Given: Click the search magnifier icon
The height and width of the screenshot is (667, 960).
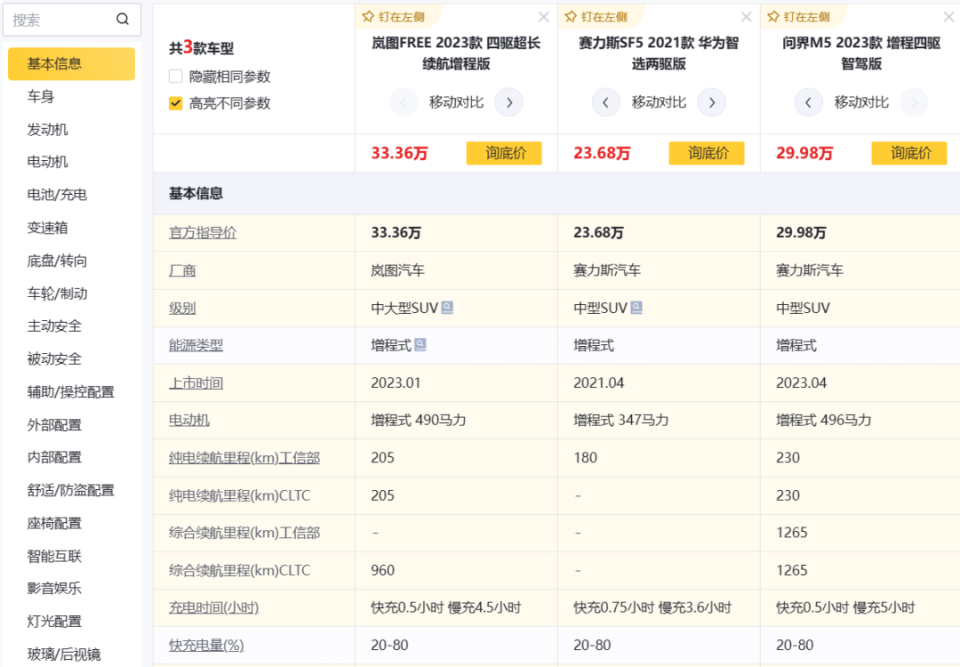Looking at the screenshot, I should pyautogui.click(x=122, y=19).
